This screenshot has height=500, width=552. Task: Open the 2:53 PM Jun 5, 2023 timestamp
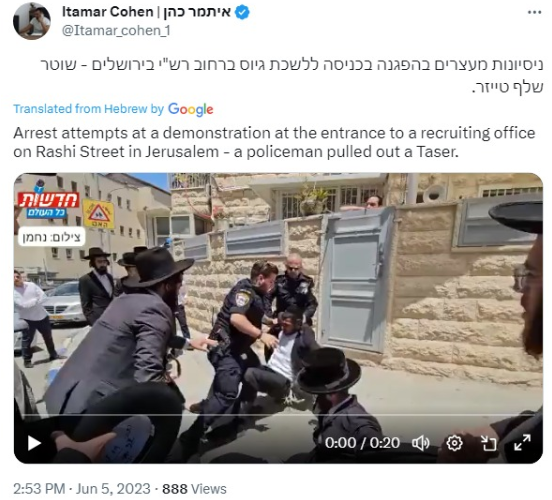(x=82, y=489)
